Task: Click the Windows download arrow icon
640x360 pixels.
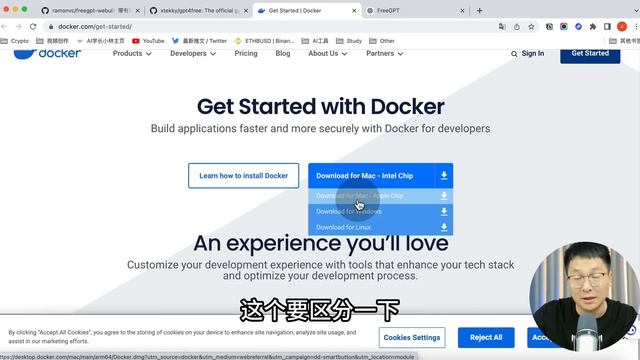Action: coord(444,211)
